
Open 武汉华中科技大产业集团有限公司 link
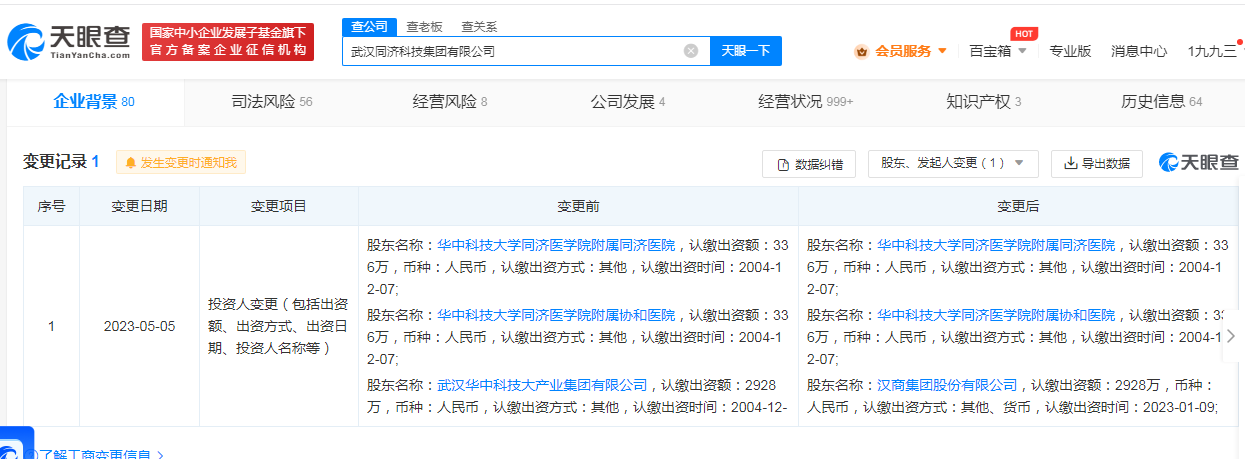(542, 384)
